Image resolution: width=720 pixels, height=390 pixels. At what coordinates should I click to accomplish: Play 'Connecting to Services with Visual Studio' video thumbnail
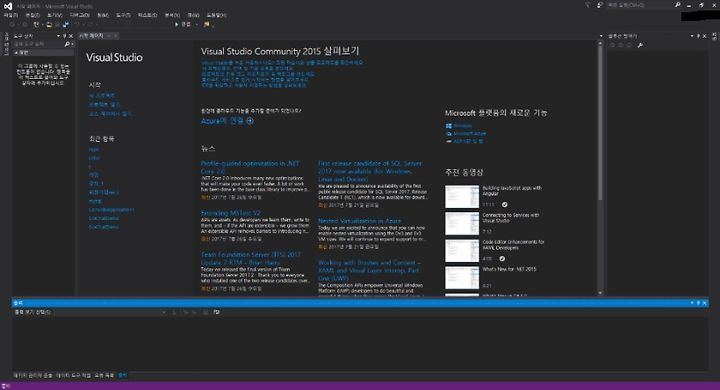[x=462, y=224]
